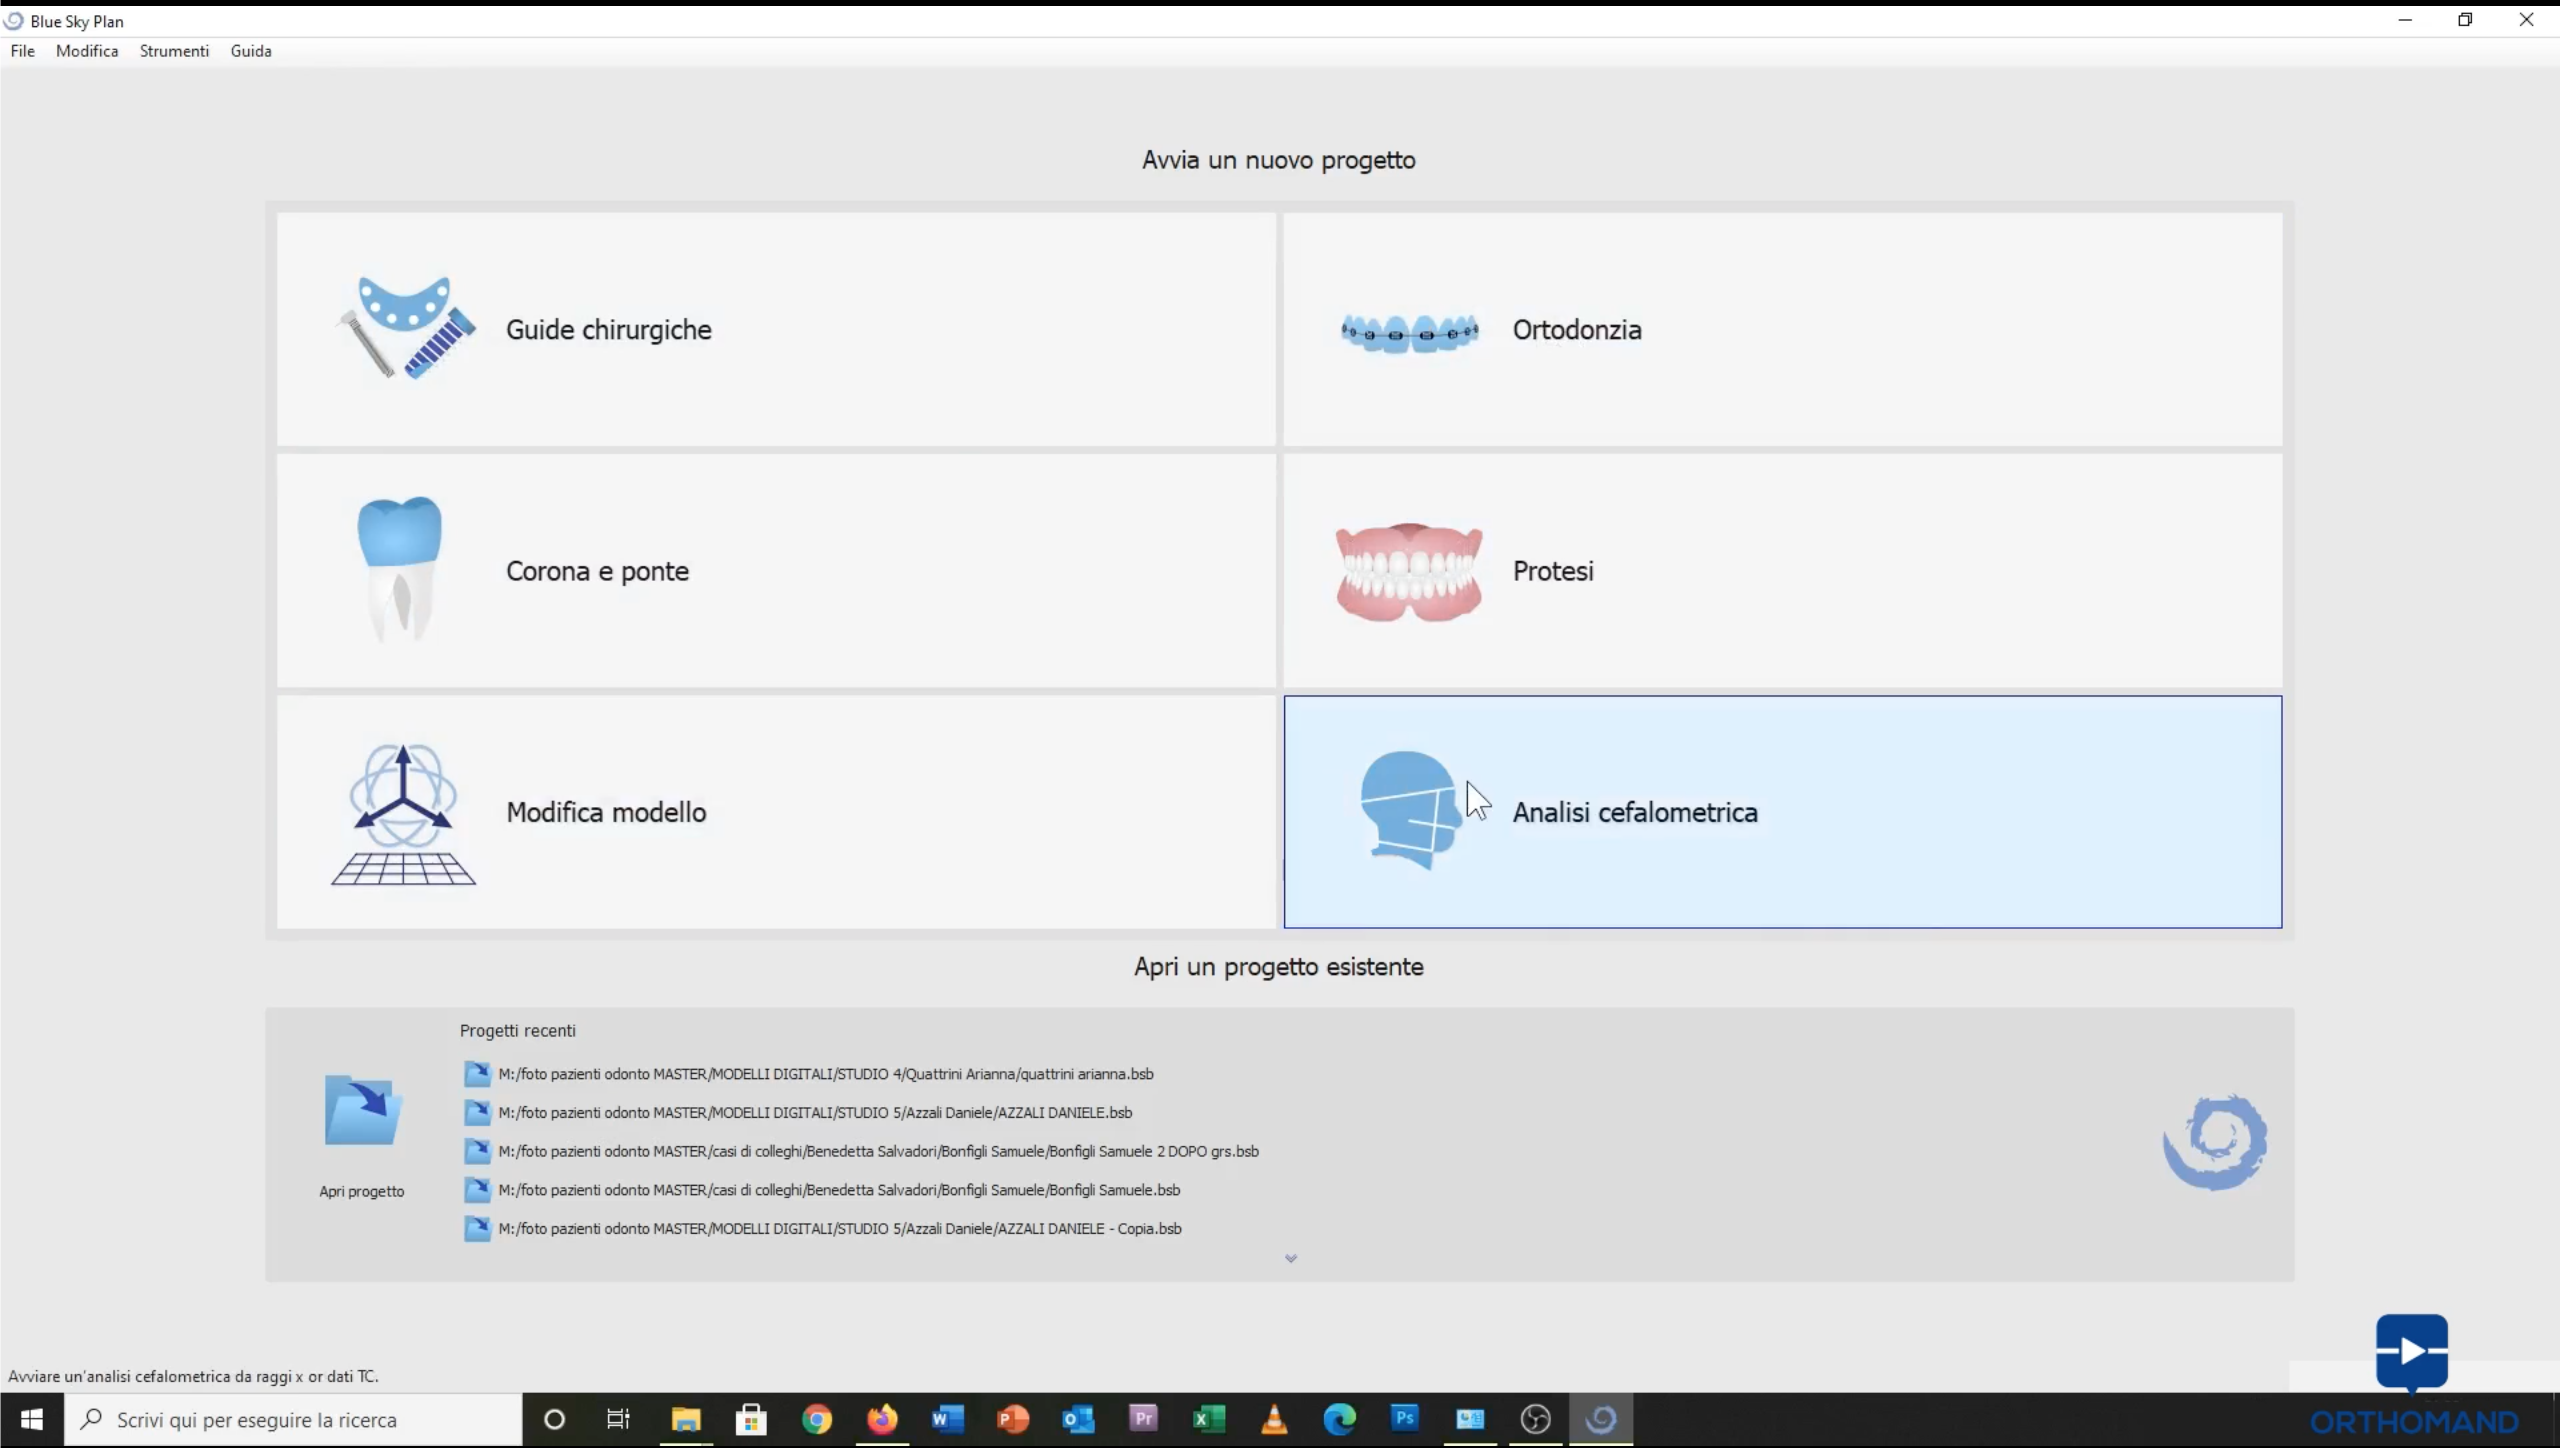This screenshot has height=1448, width=2560.
Task: Open the Protesi denture icon
Action: (x=1409, y=572)
